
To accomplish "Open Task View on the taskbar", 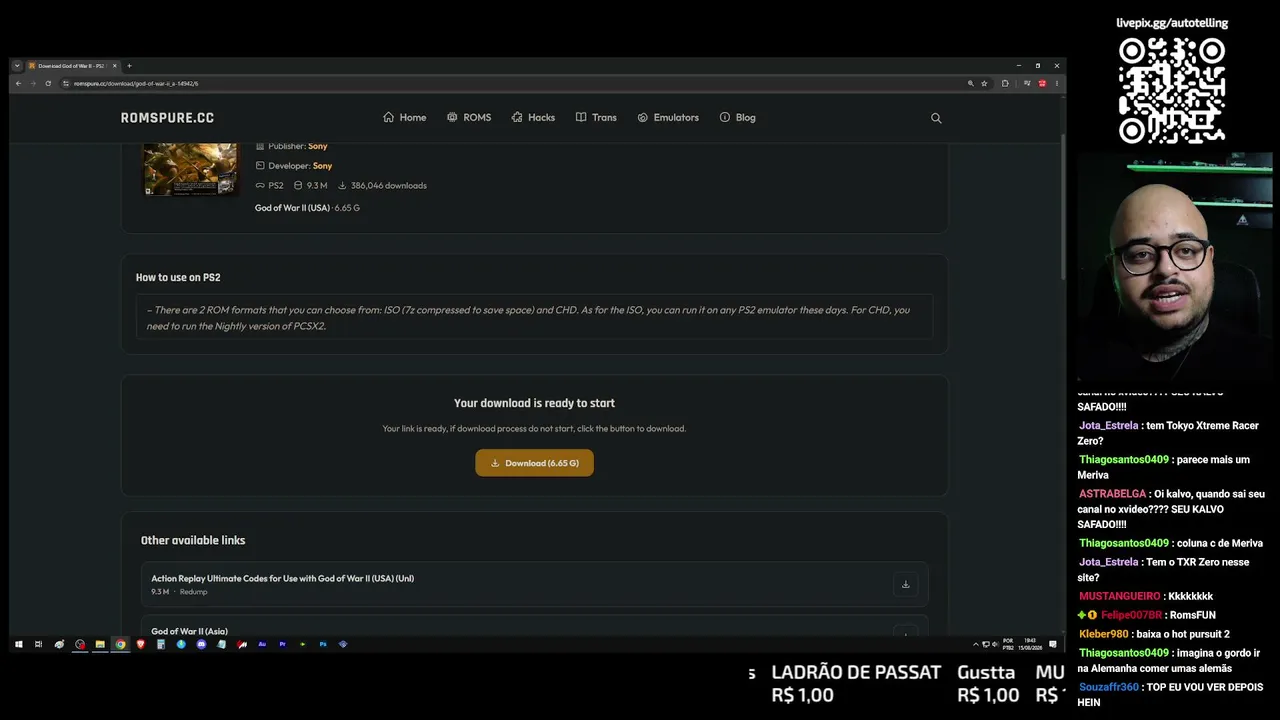I will [38, 644].
